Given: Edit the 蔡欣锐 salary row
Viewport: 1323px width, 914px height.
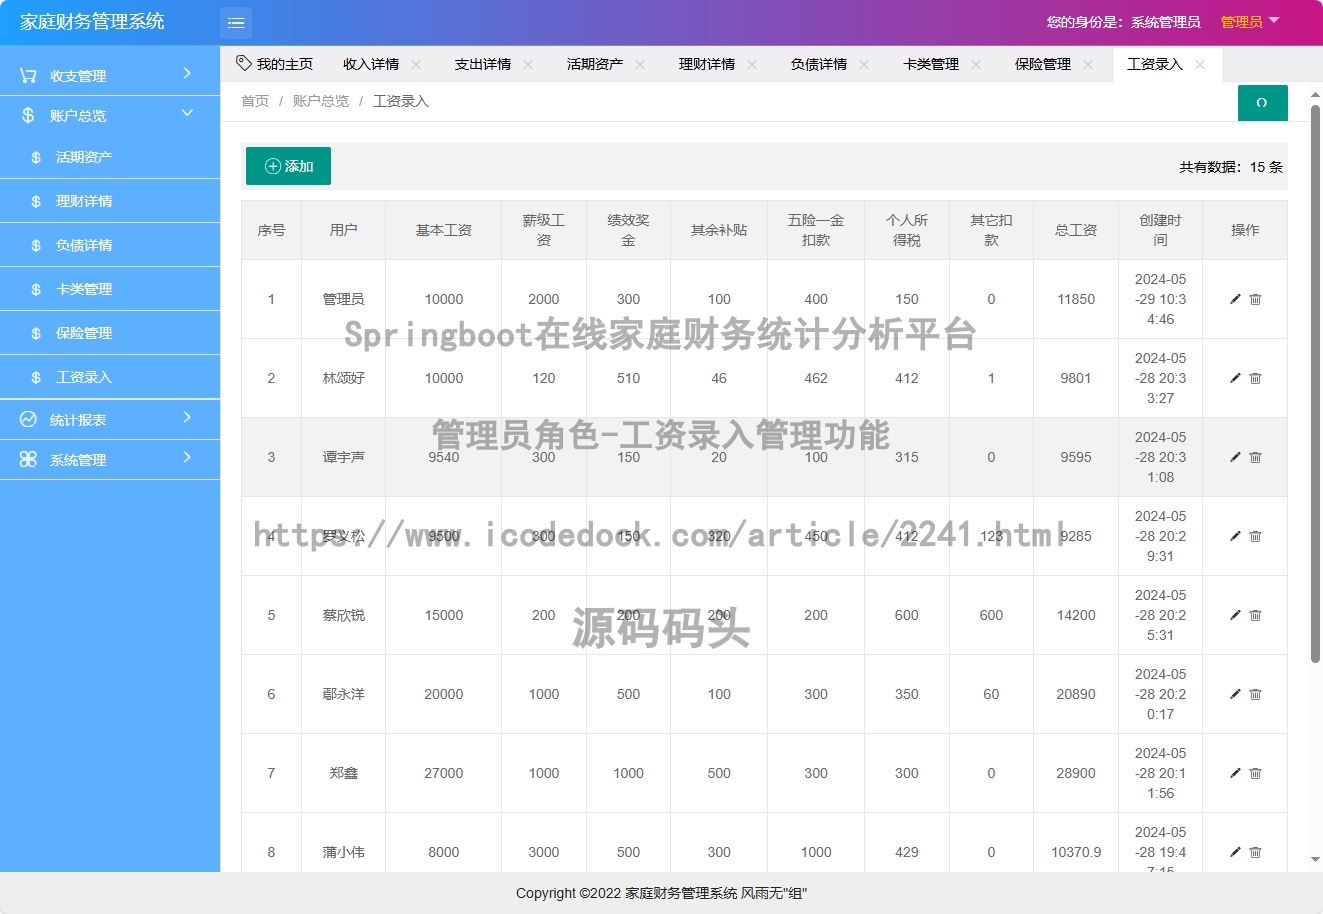Looking at the screenshot, I should point(1235,615).
